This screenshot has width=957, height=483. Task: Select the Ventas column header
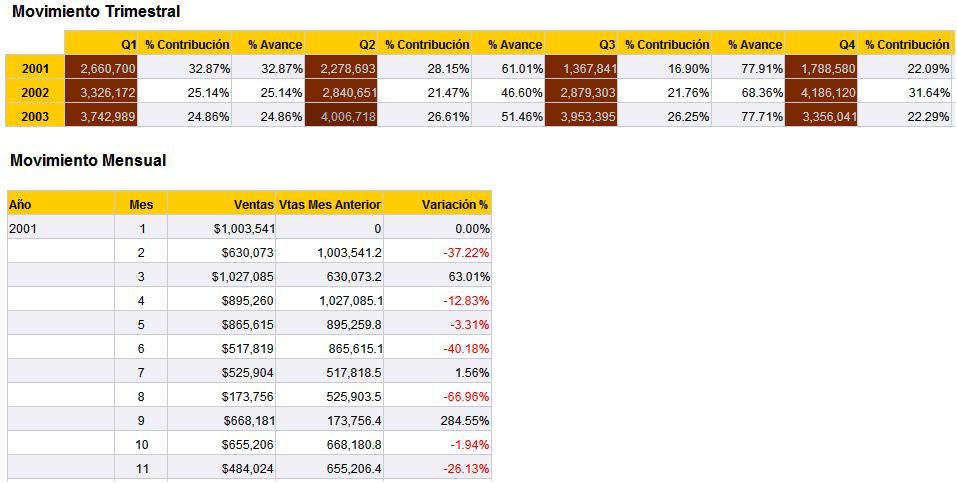coord(222,204)
